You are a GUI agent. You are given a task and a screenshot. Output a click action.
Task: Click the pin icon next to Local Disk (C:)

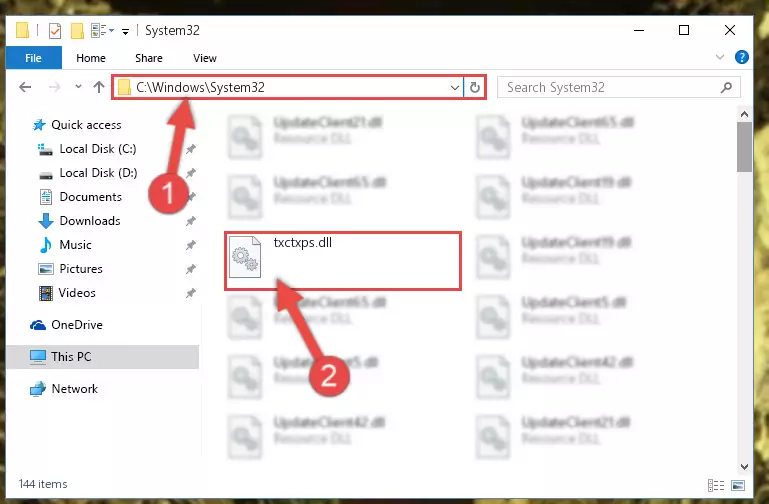tap(191, 149)
